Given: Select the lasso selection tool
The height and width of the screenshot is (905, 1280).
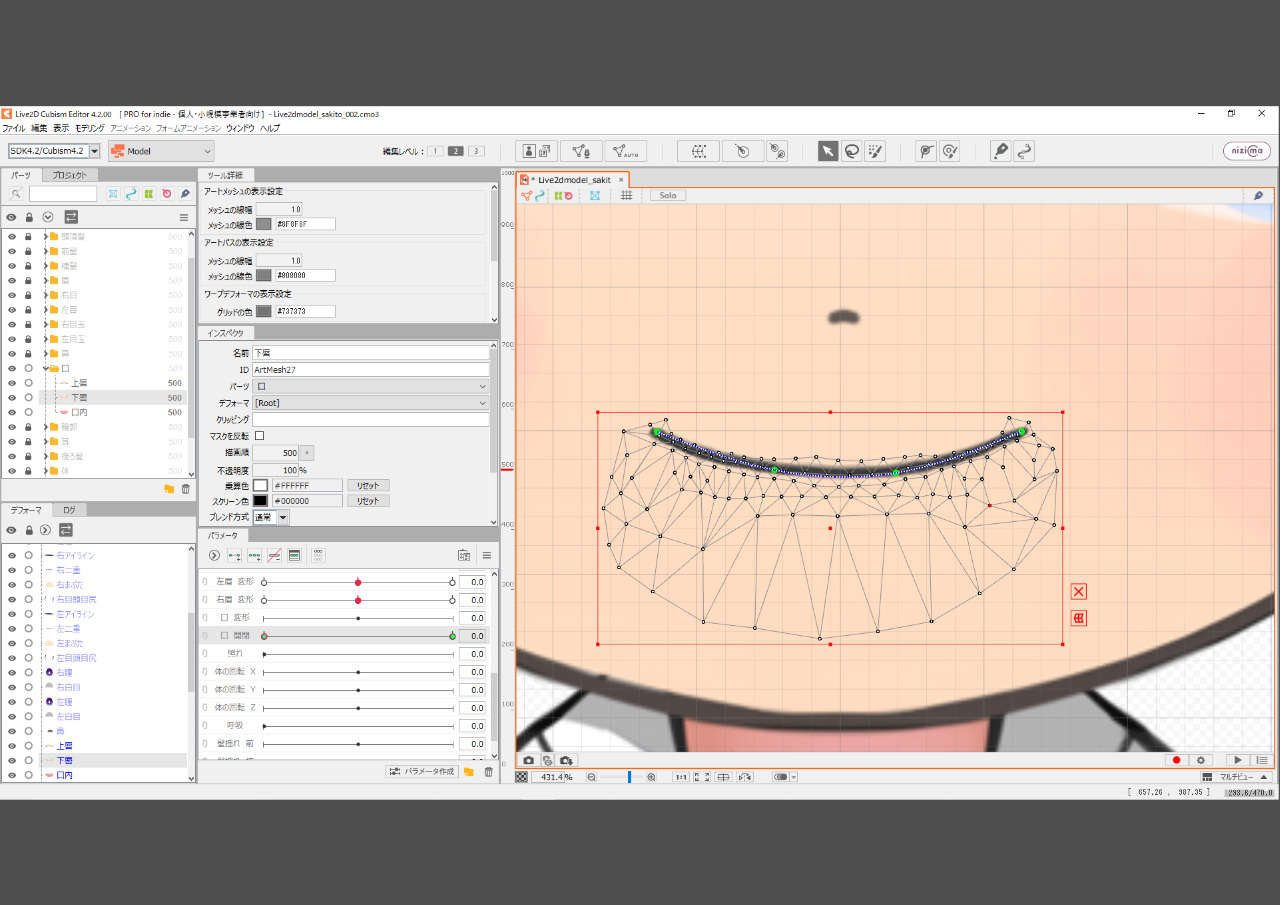Looking at the screenshot, I should pyautogui.click(x=851, y=151).
